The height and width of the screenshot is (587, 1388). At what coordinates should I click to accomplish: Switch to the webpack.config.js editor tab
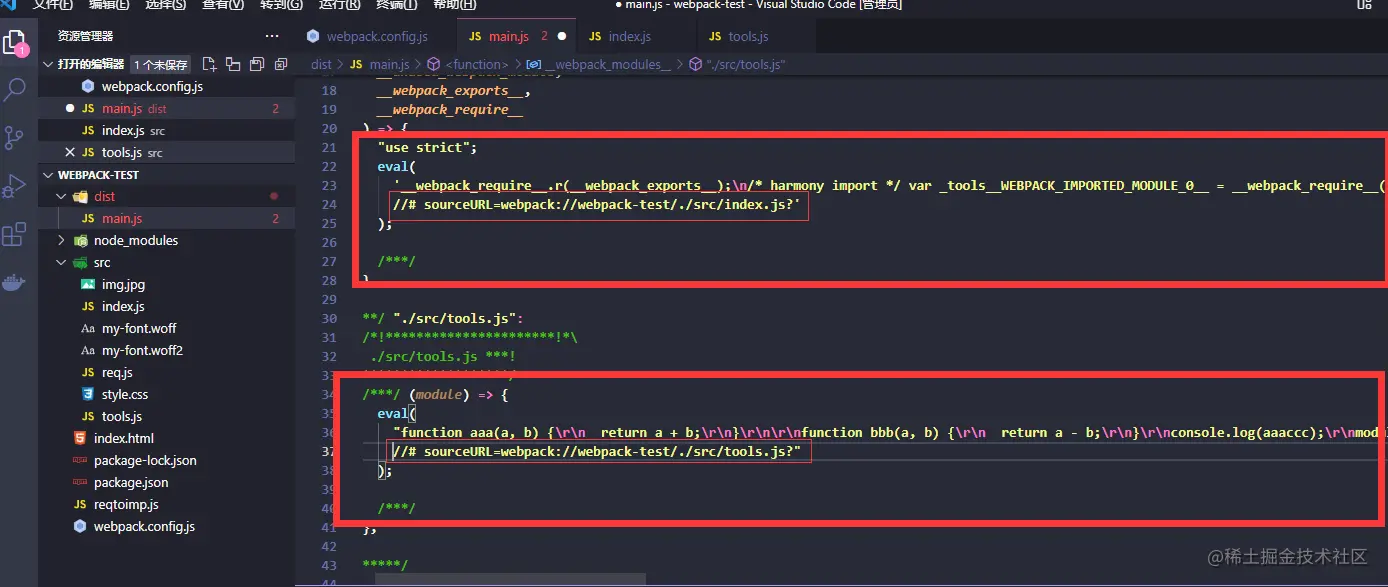(375, 36)
